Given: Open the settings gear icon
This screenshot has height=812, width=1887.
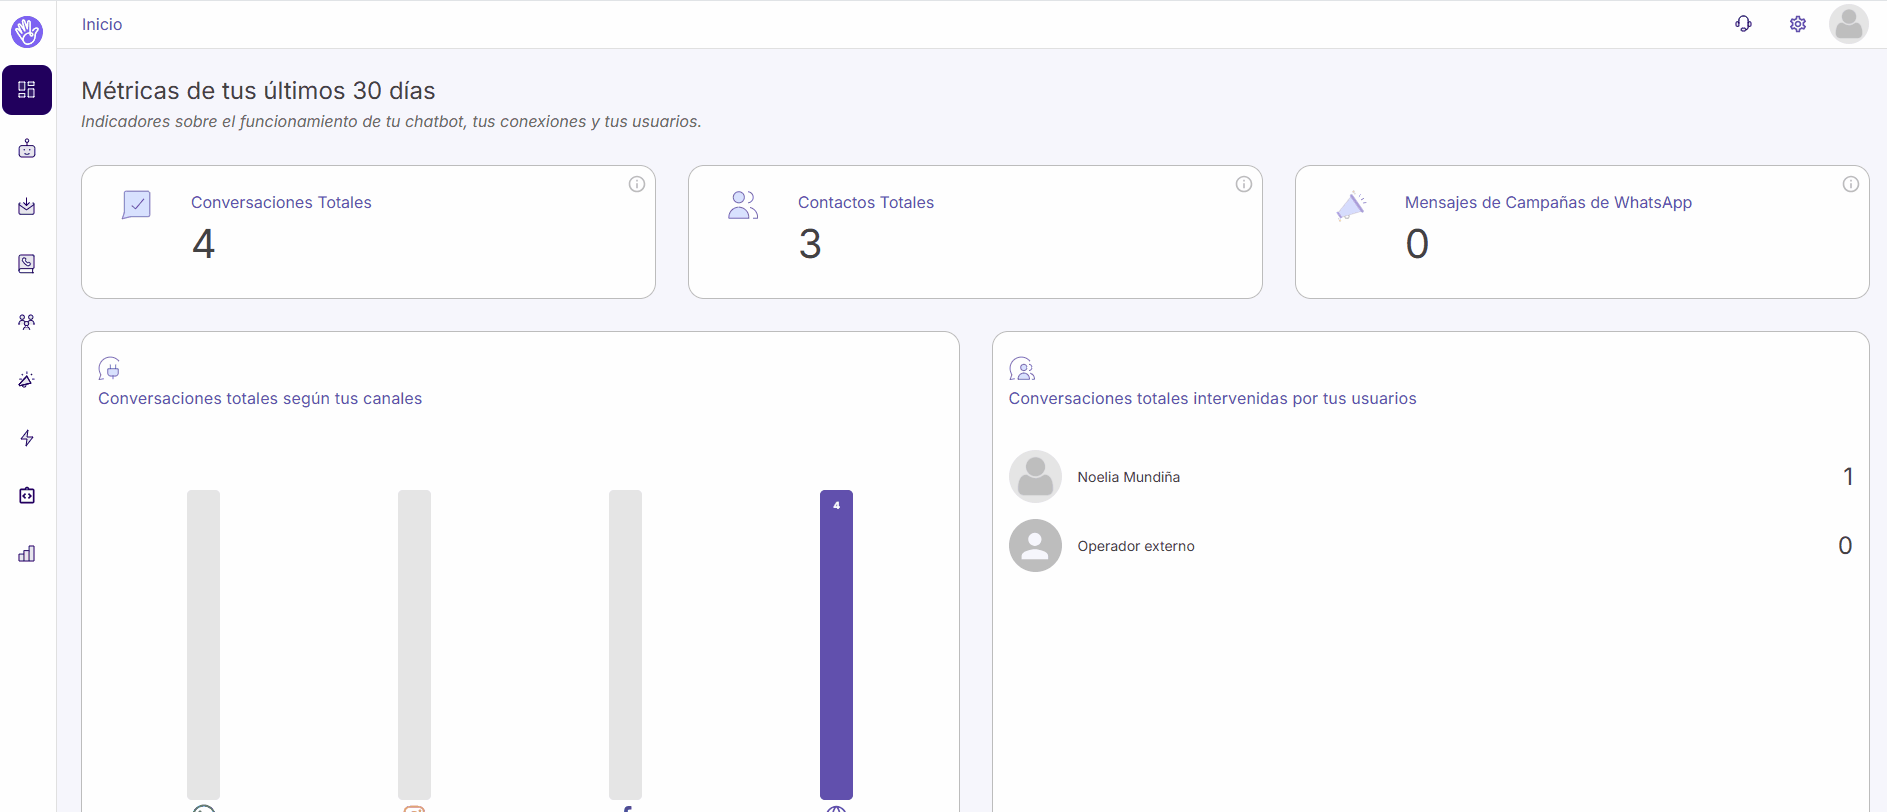Looking at the screenshot, I should coord(1797,24).
